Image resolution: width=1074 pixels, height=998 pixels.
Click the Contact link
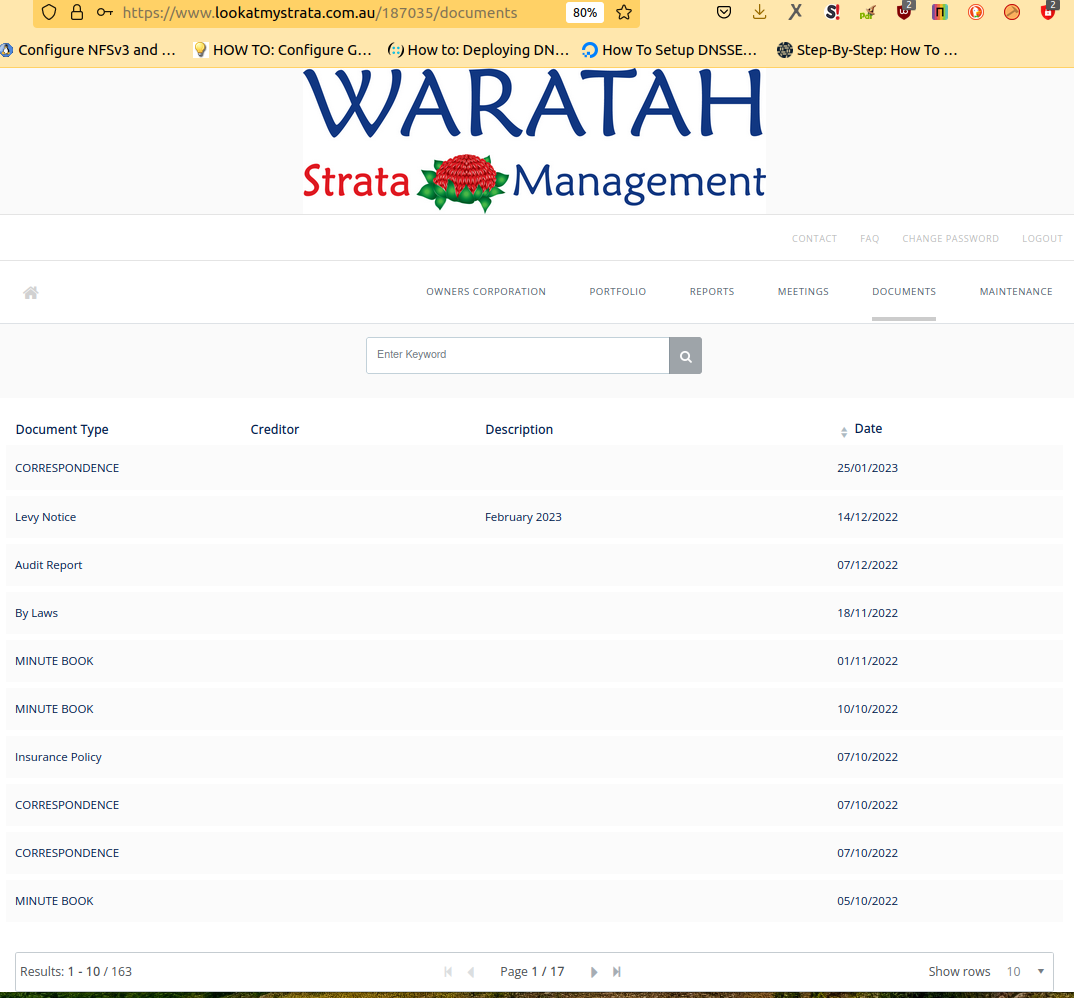click(x=814, y=238)
